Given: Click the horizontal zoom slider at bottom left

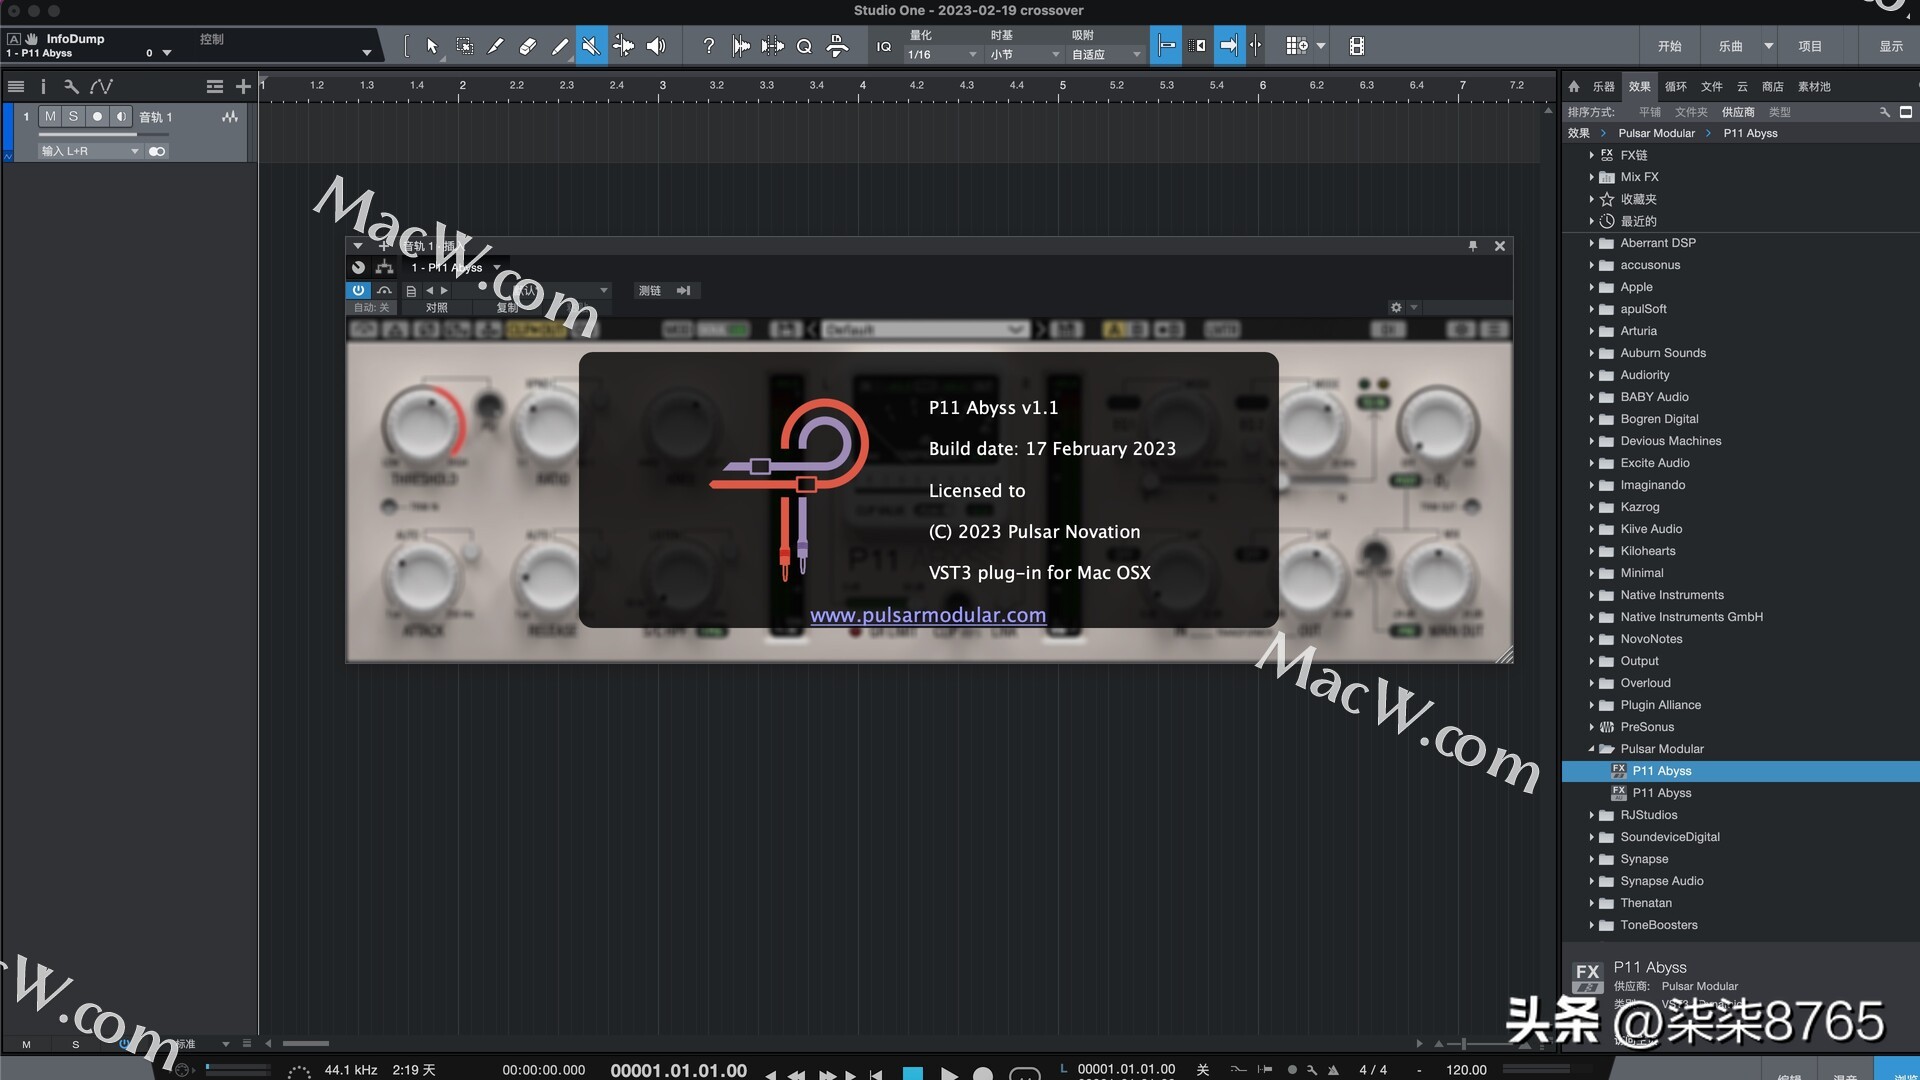Looking at the screenshot, I should click(x=306, y=1043).
